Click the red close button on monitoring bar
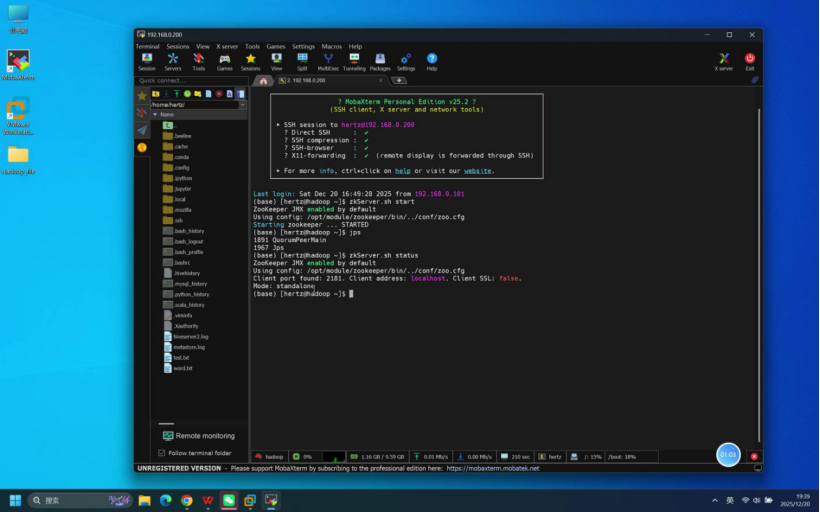 754,457
